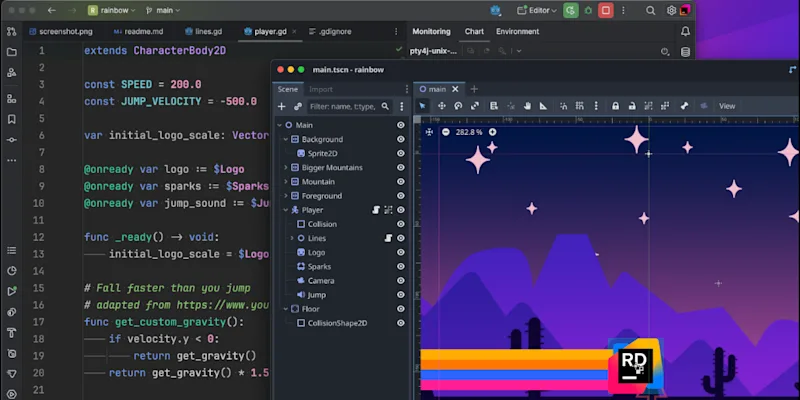The height and width of the screenshot is (400, 800).
Task: Click the list-select tool icon in Godot toolbar
Action: (493, 106)
